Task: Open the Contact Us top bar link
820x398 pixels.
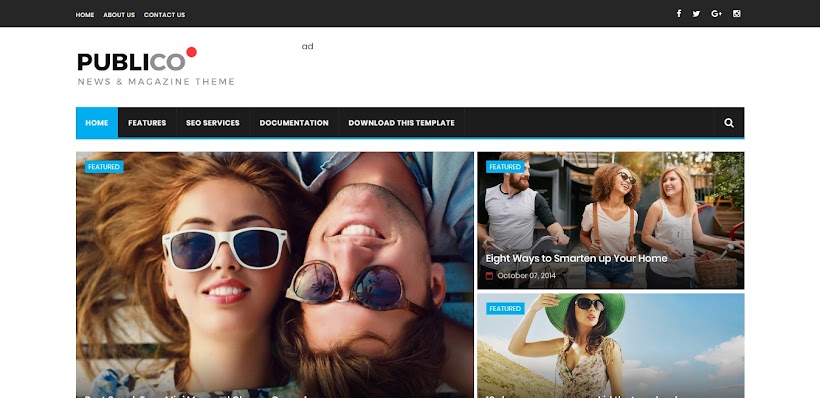Action: 164,15
